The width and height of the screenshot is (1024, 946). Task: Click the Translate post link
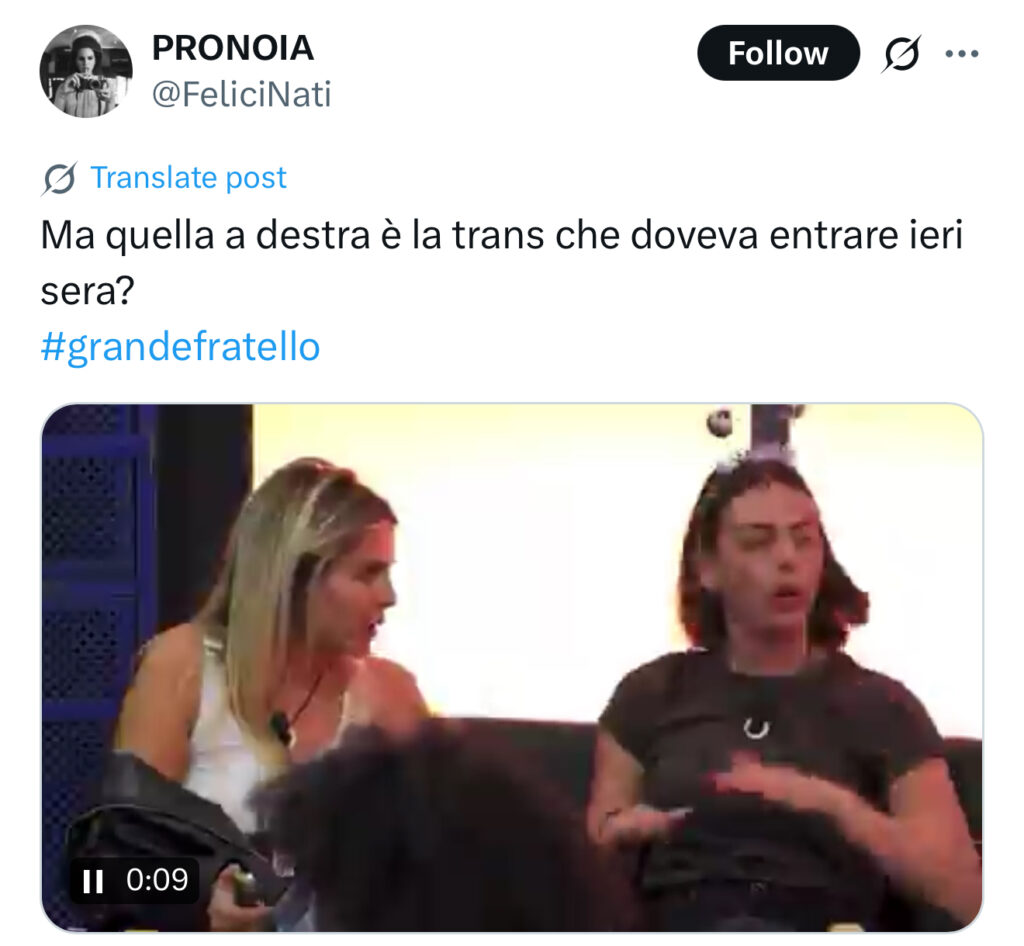tap(188, 178)
